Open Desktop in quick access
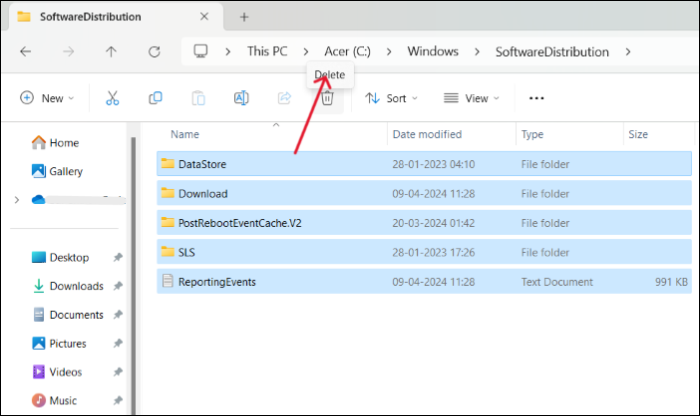 [x=61, y=258]
